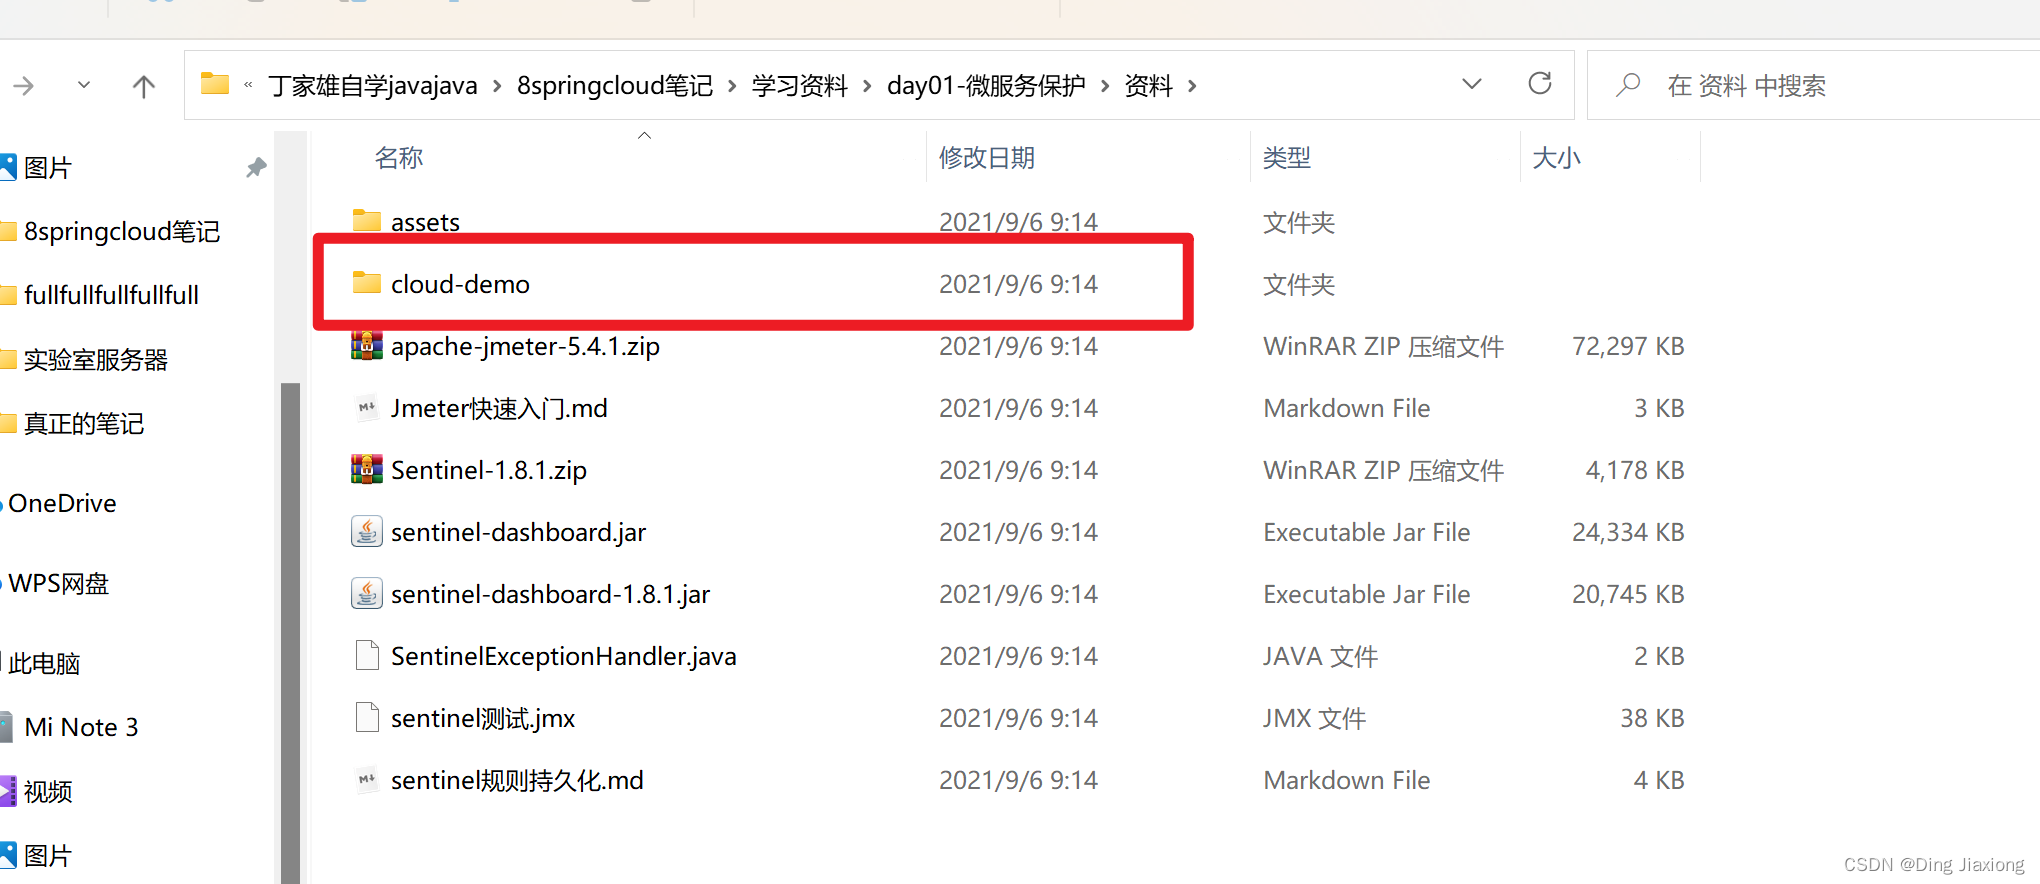Viewport: 2040px width, 884px height.
Task: Open the chevron after day01-微服务保护
Action: (1105, 86)
